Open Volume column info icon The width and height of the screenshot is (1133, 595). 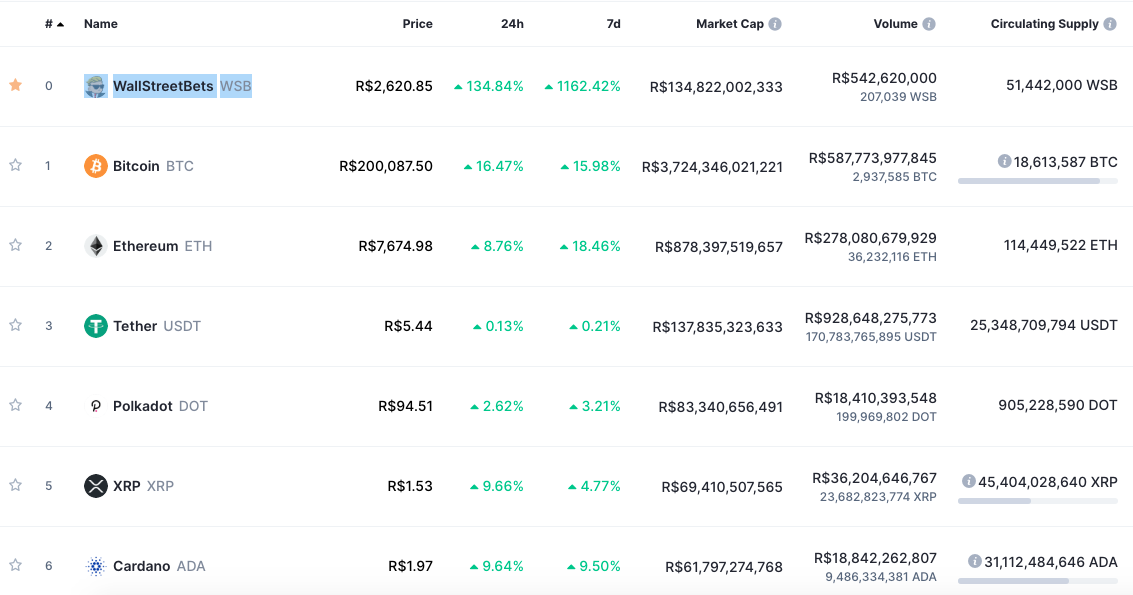[929, 24]
